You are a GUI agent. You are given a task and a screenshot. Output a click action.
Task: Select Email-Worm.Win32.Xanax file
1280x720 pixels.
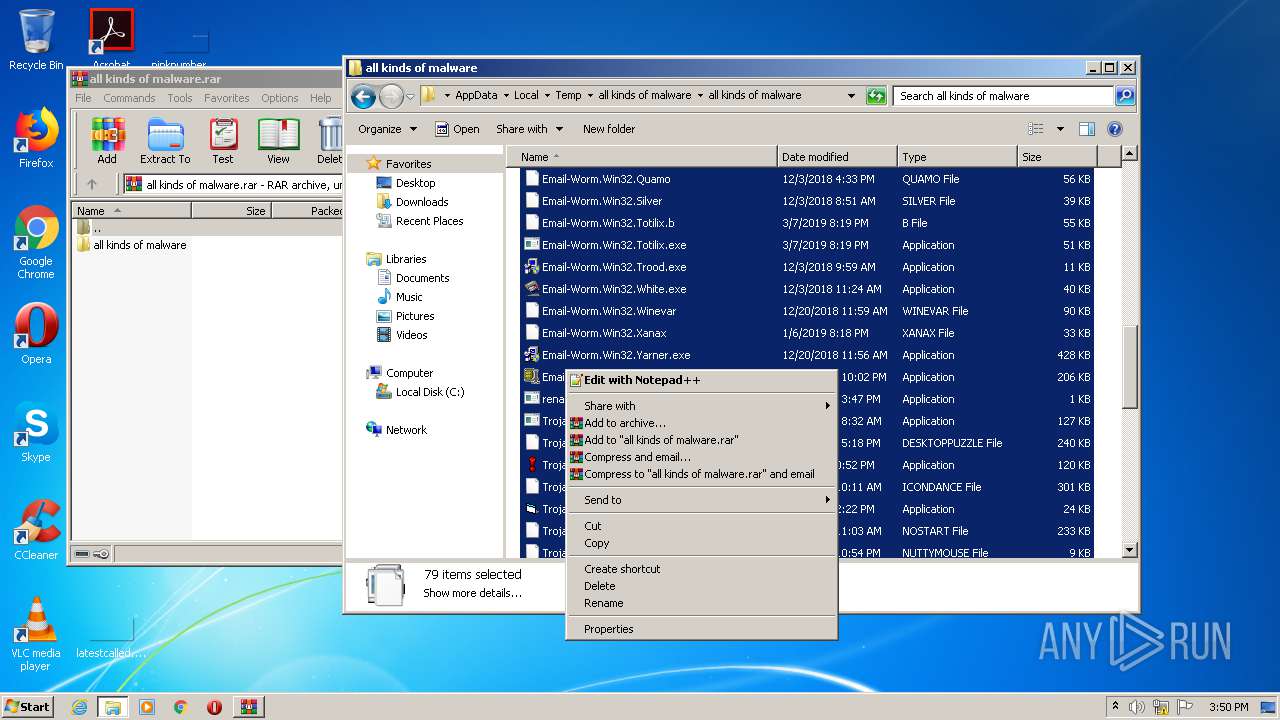[808, 333]
